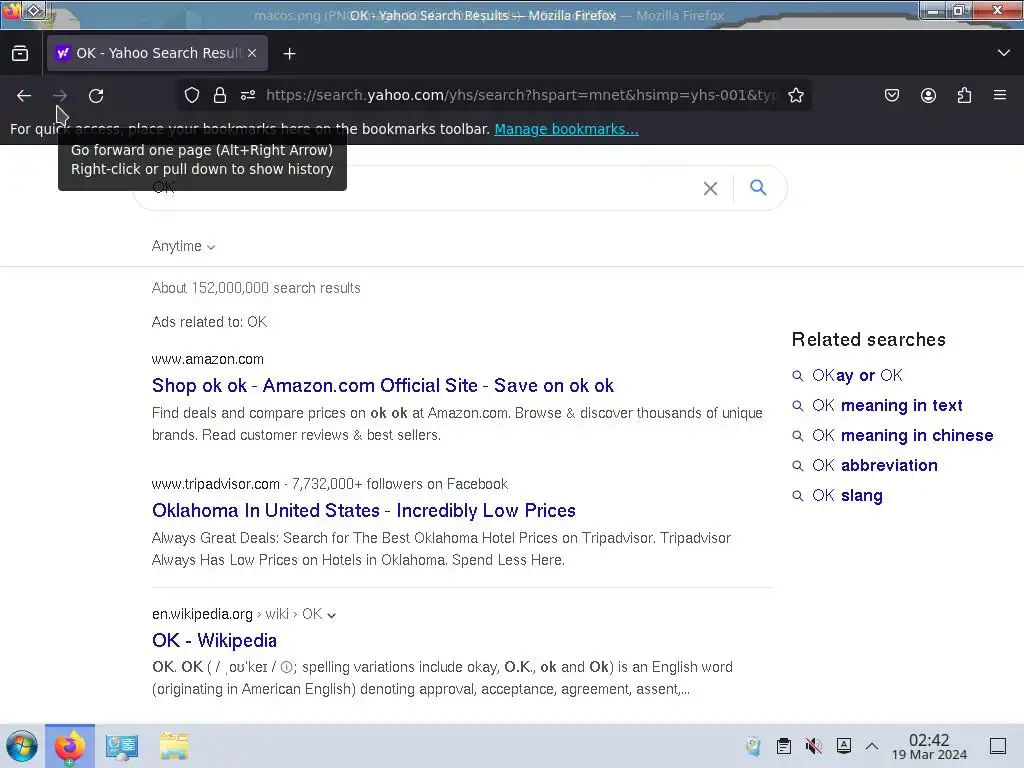The width and height of the screenshot is (1024, 768).
Task: Go back one page in Firefox
Action: pyautogui.click(x=24, y=95)
